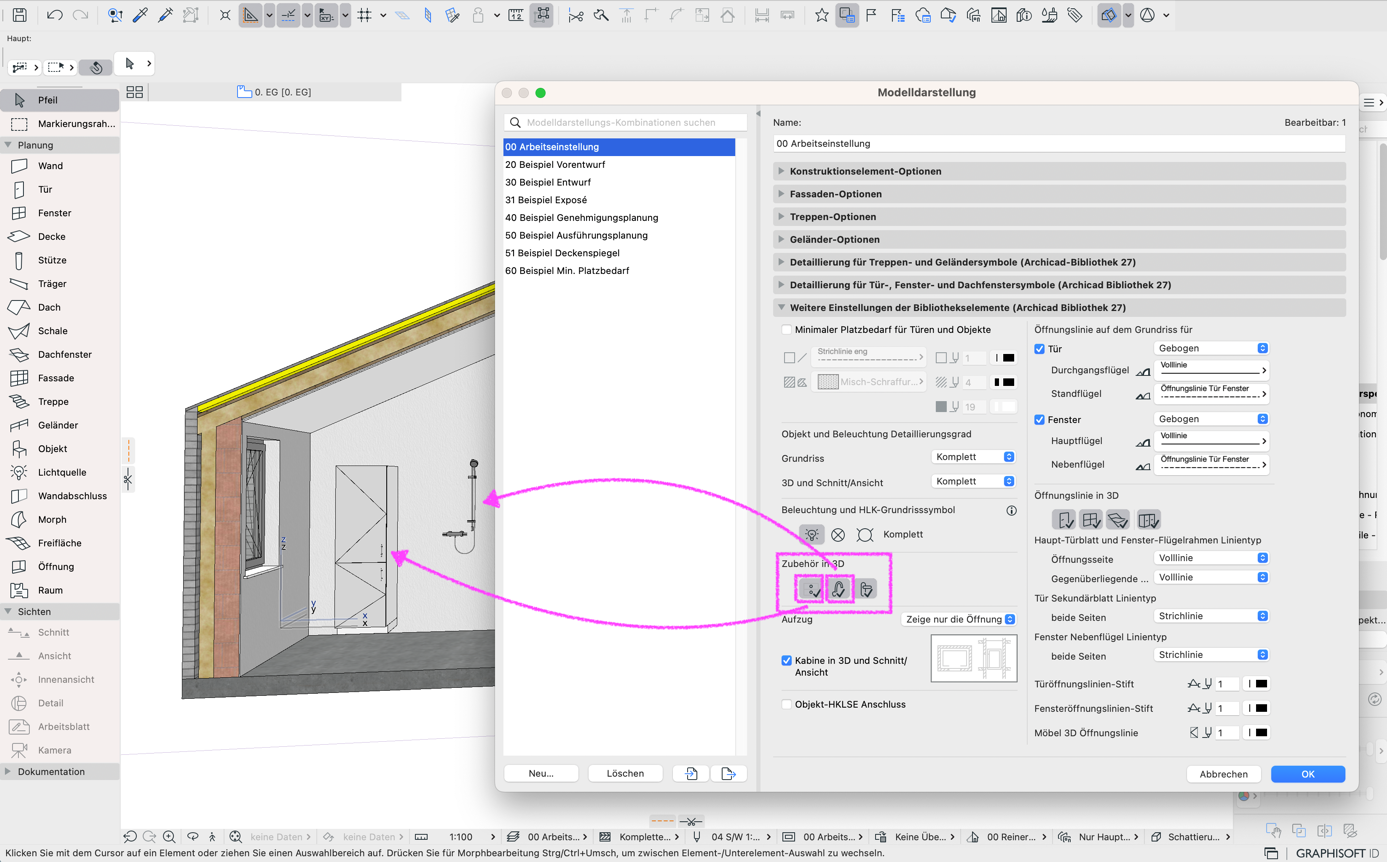Click the Abbrechen button
This screenshot has height=862, width=1387.
click(x=1223, y=774)
